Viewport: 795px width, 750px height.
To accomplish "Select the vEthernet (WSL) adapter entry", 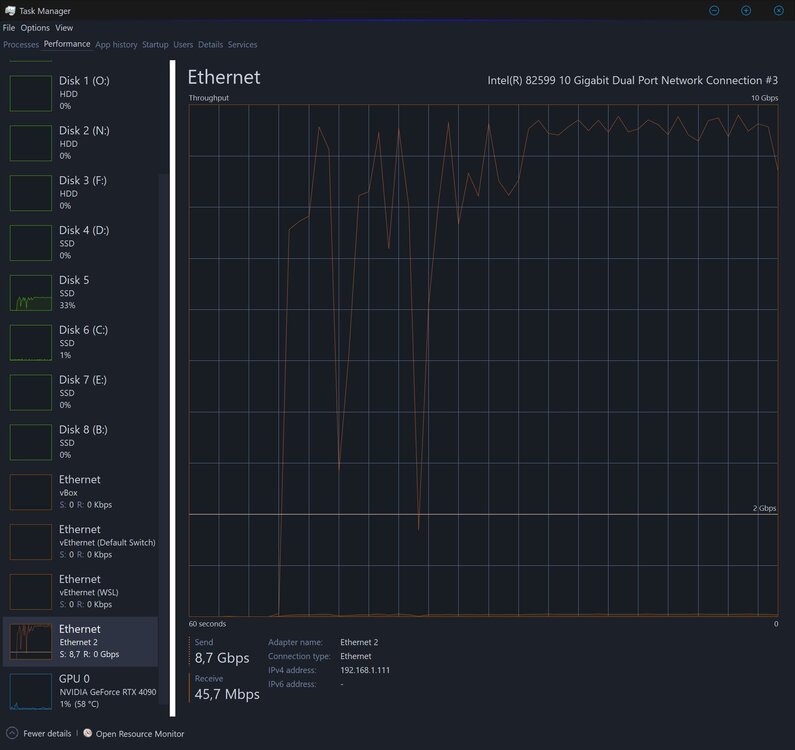I will click(81, 591).
